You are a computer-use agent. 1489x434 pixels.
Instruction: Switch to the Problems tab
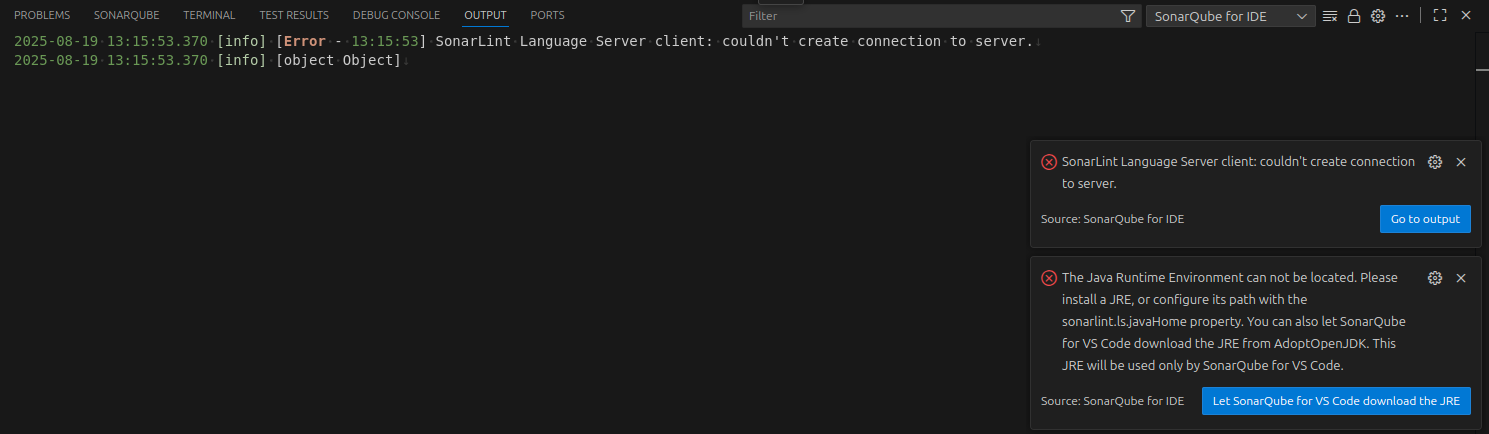(x=42, y=16)
